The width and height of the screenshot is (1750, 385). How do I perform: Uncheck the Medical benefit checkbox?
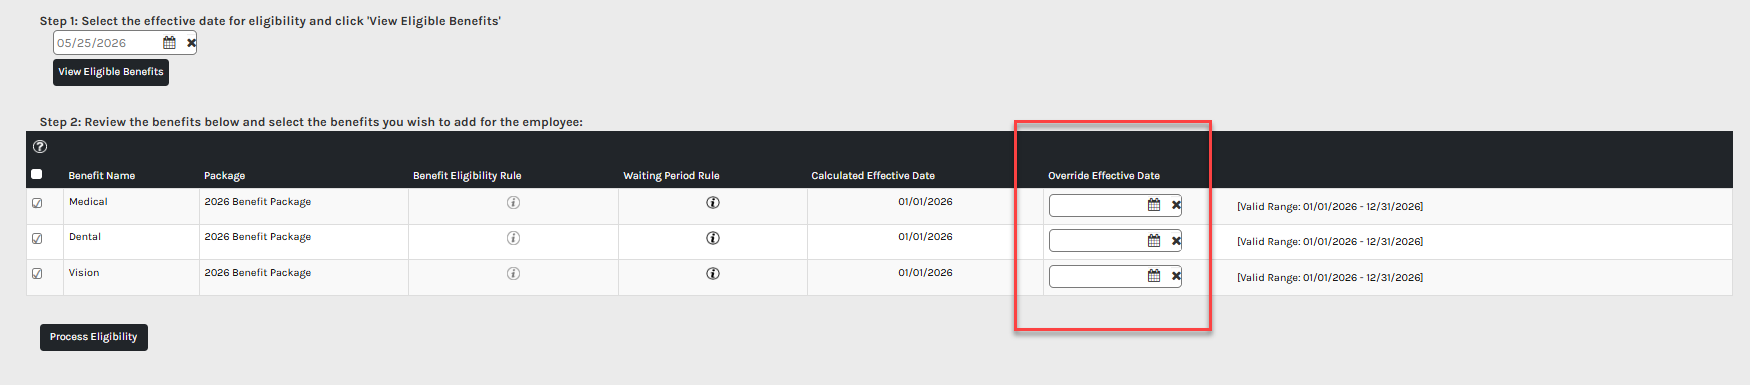[x=37, y=203]
